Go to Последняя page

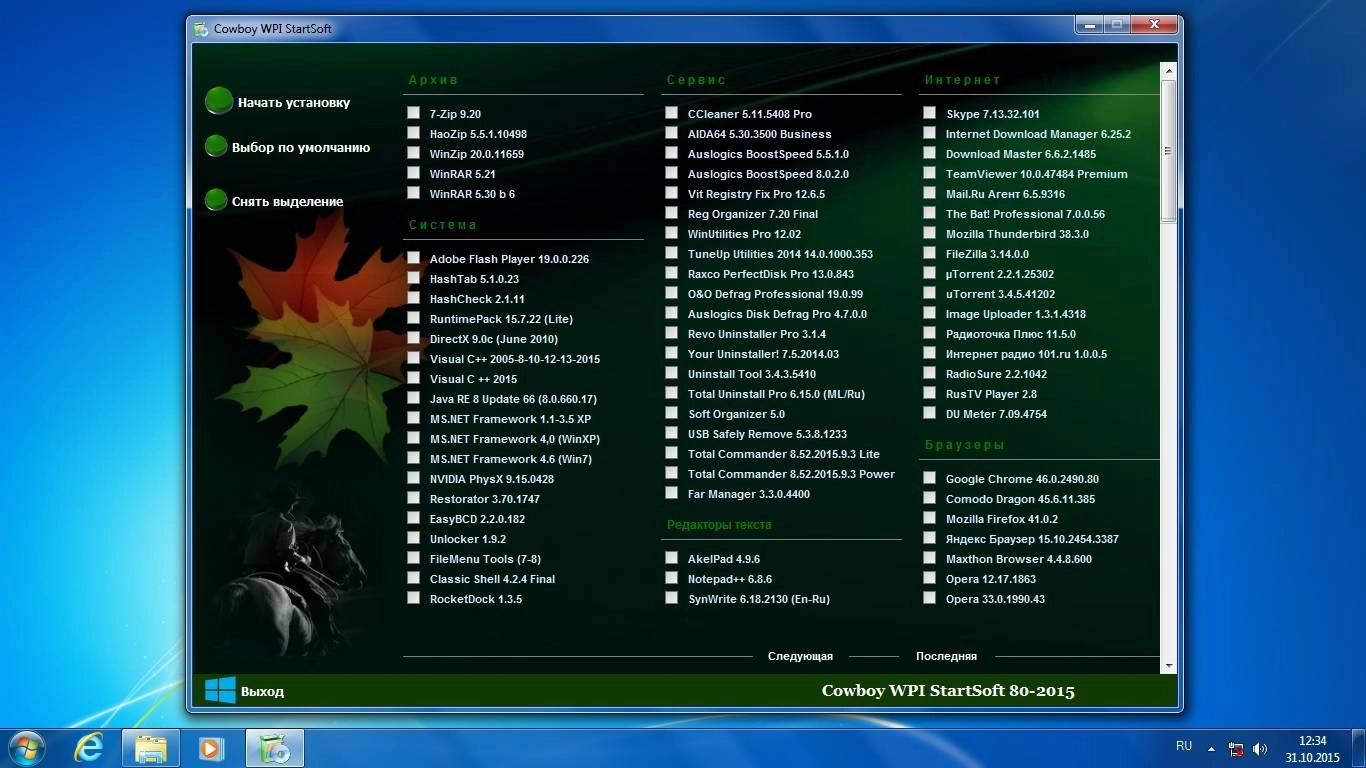click(946, 656)
